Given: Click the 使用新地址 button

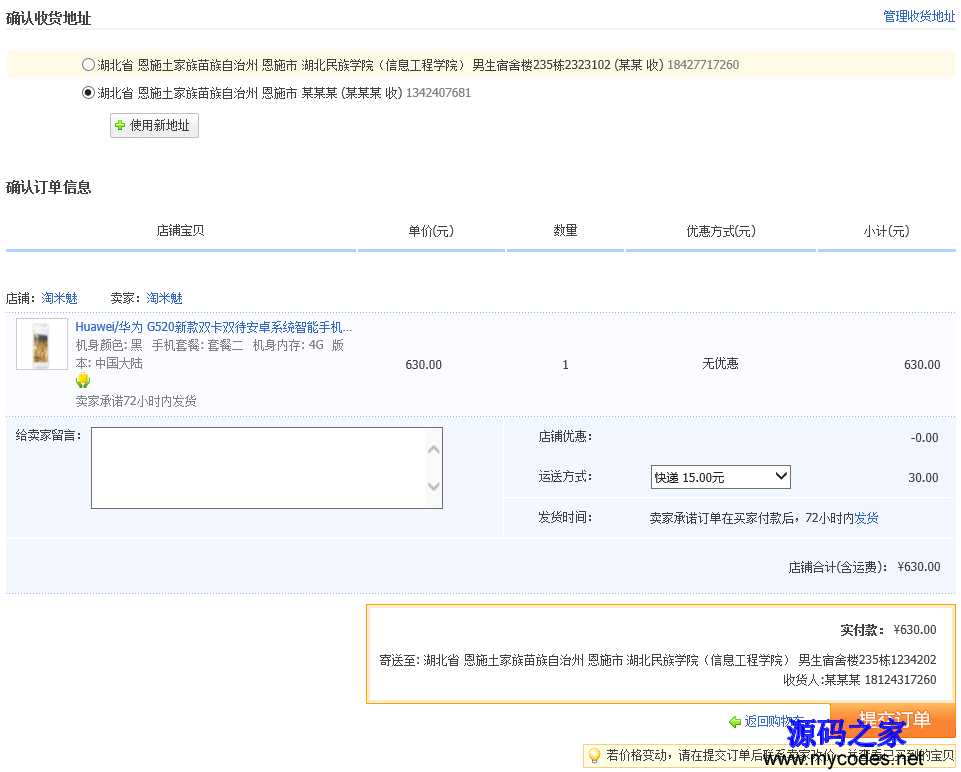Looking at the screenshot, I should [153, 125].
